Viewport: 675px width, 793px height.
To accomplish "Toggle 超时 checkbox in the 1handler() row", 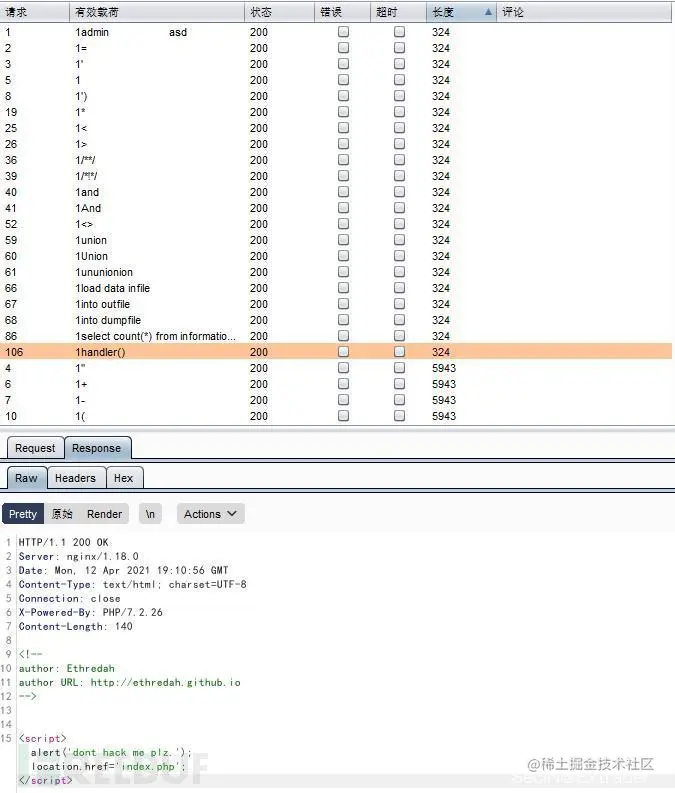I will pyautogui.click(x=399, y=351).
